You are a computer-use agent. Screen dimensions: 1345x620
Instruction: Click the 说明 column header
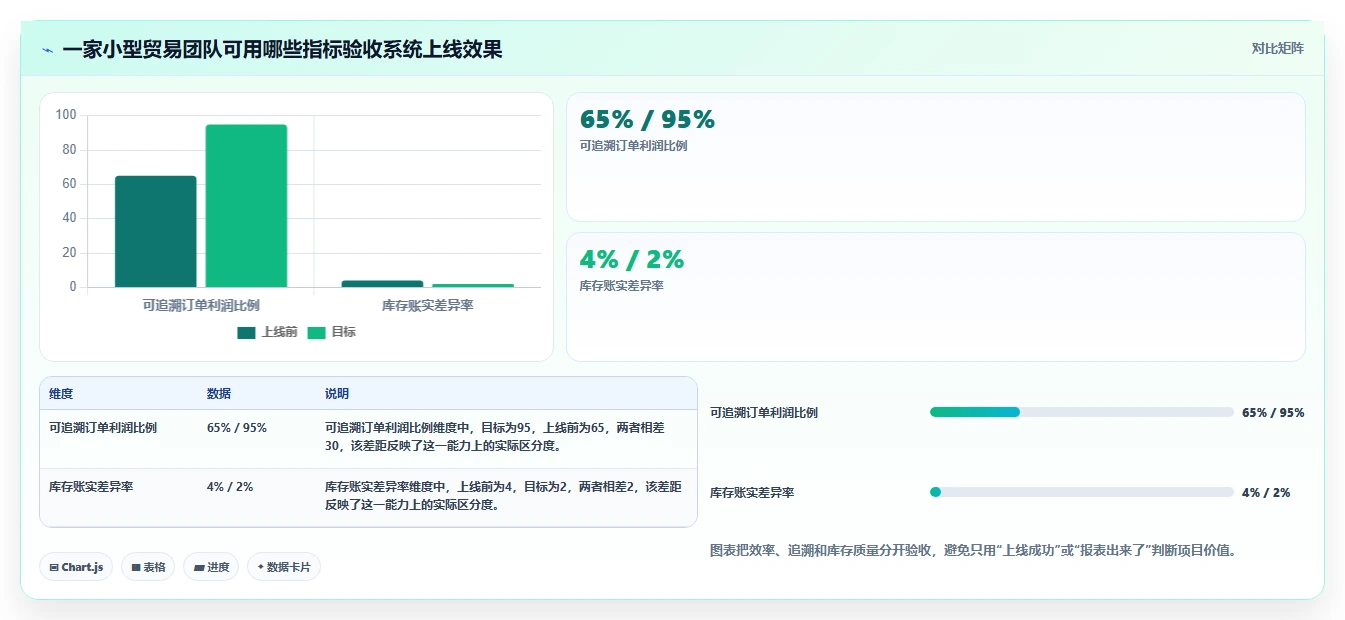pyautogui.click(x=337, y=394)
